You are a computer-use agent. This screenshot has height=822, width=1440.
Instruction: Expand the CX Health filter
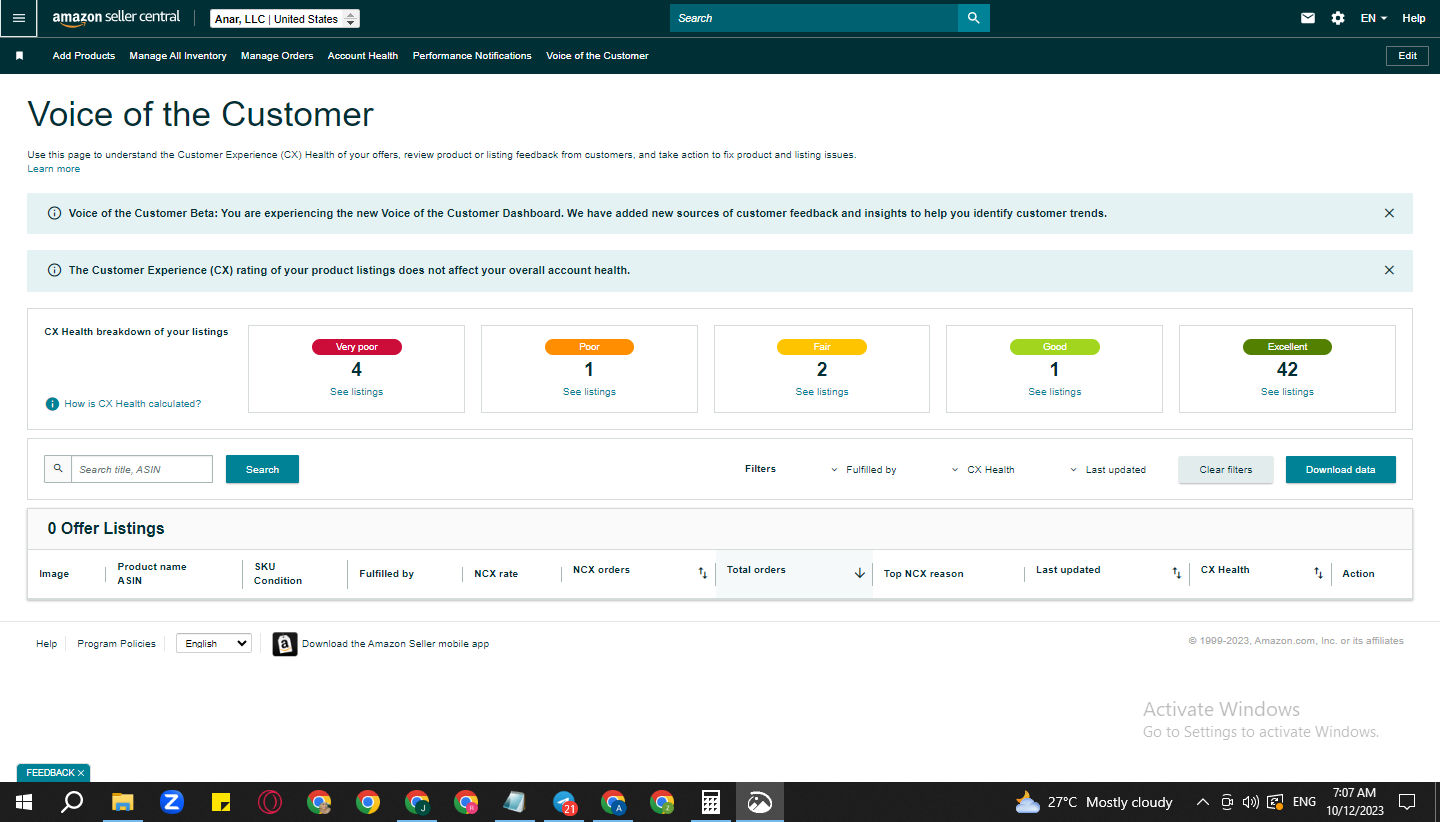(983, 470)
